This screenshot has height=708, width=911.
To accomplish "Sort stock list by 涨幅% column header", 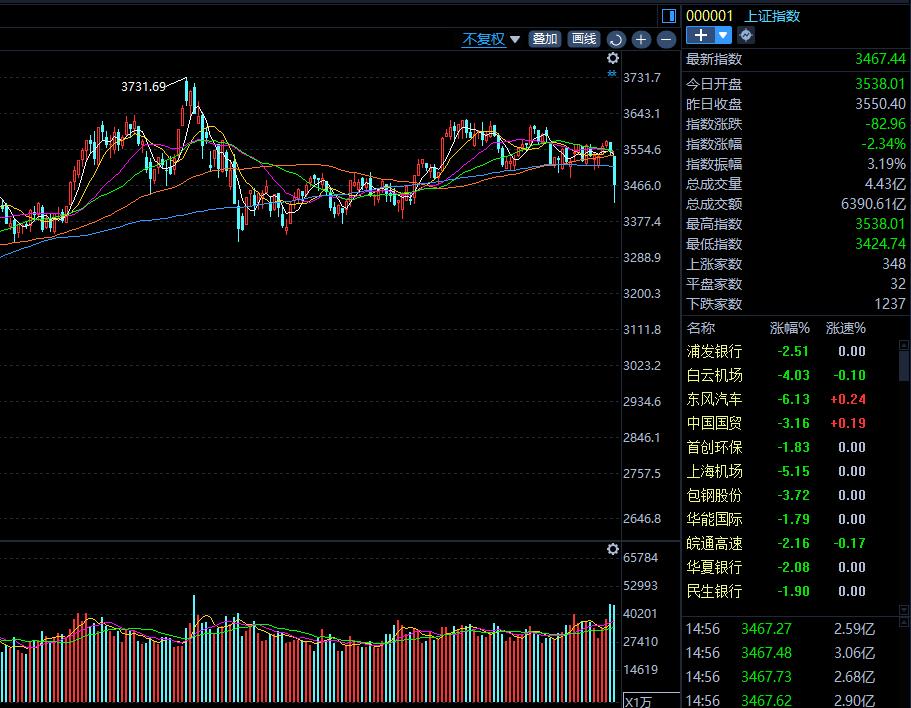I will pos(789,328).
